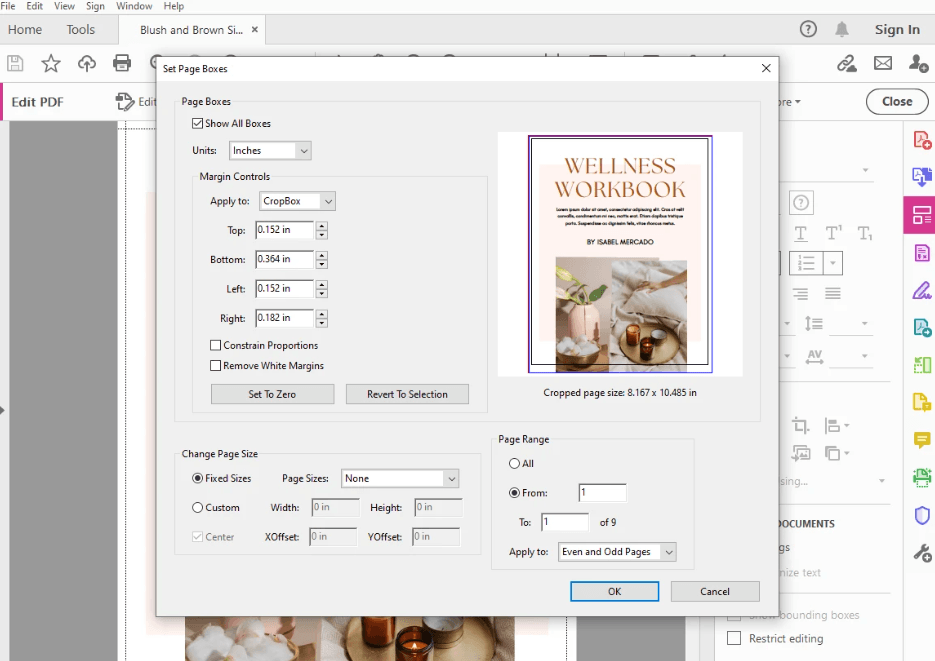The width and height of the screenshot is (935, 661).
Task: Open the Apply to CropBox dropdown
Action: pos(298,200)
